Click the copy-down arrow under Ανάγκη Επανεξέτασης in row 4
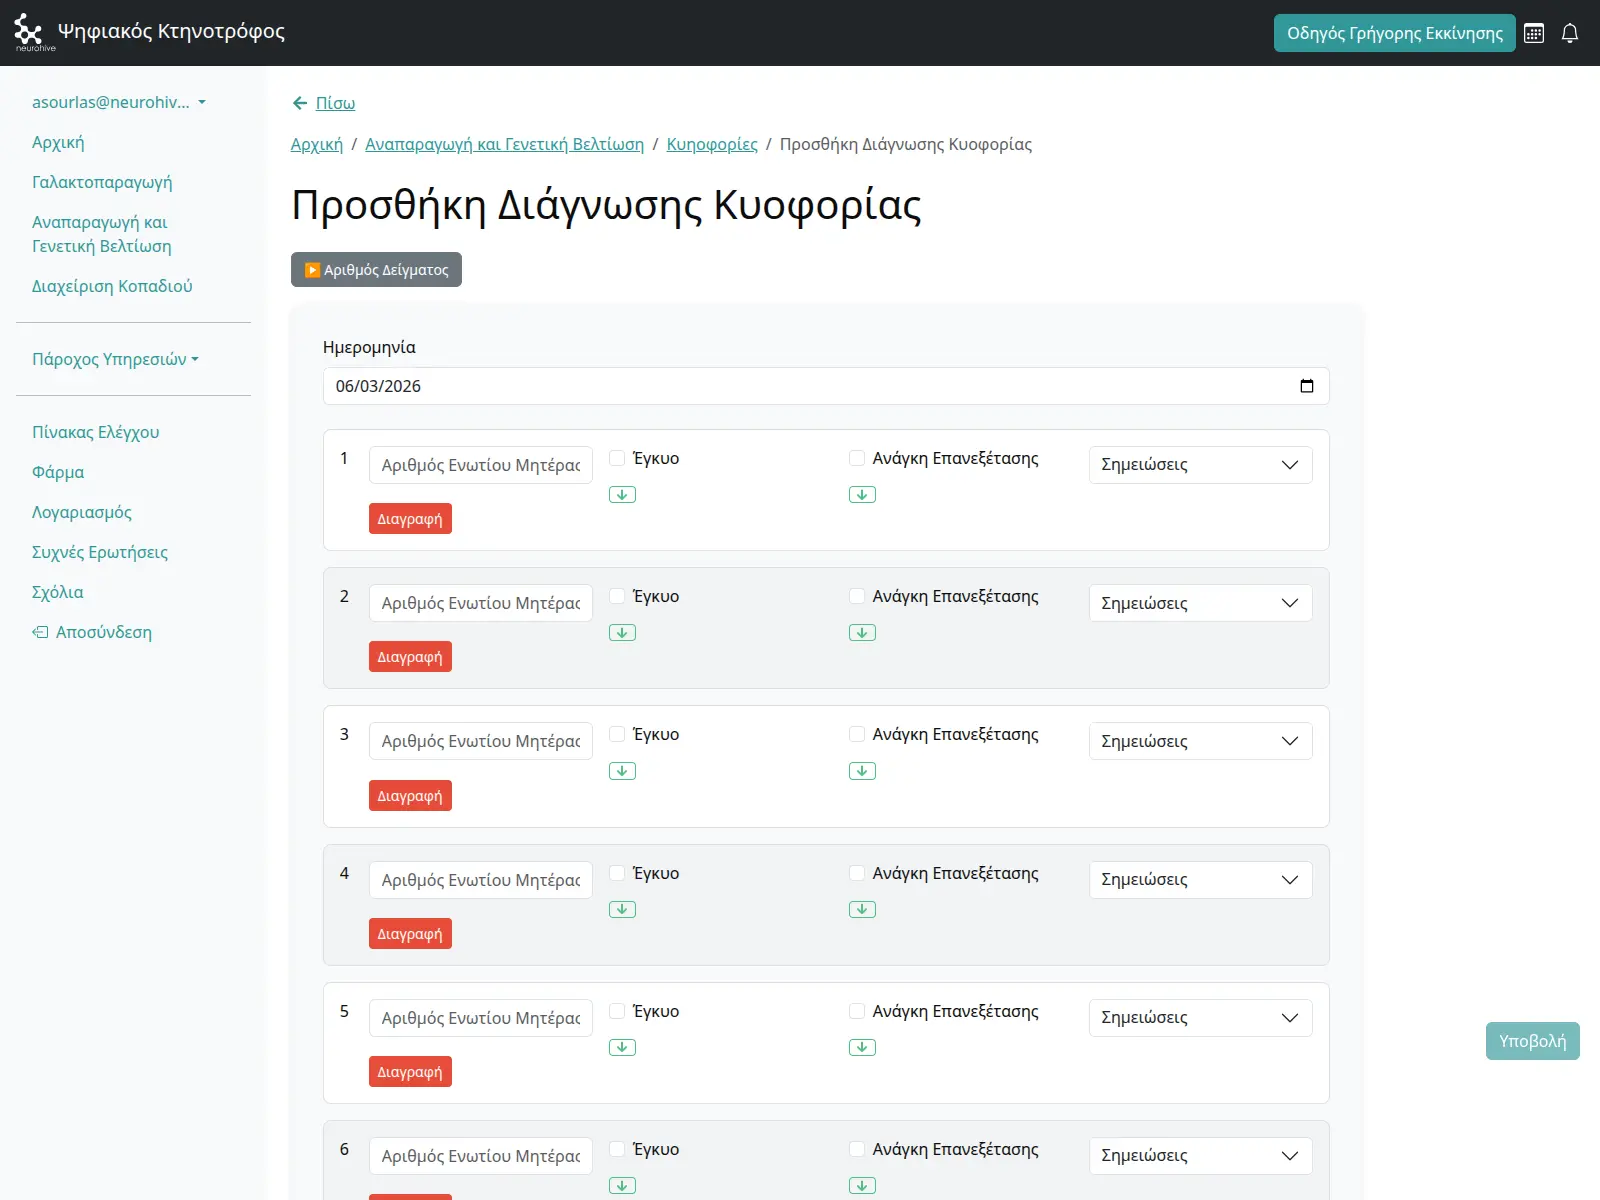1600x1200 pixels. (862, 909)
